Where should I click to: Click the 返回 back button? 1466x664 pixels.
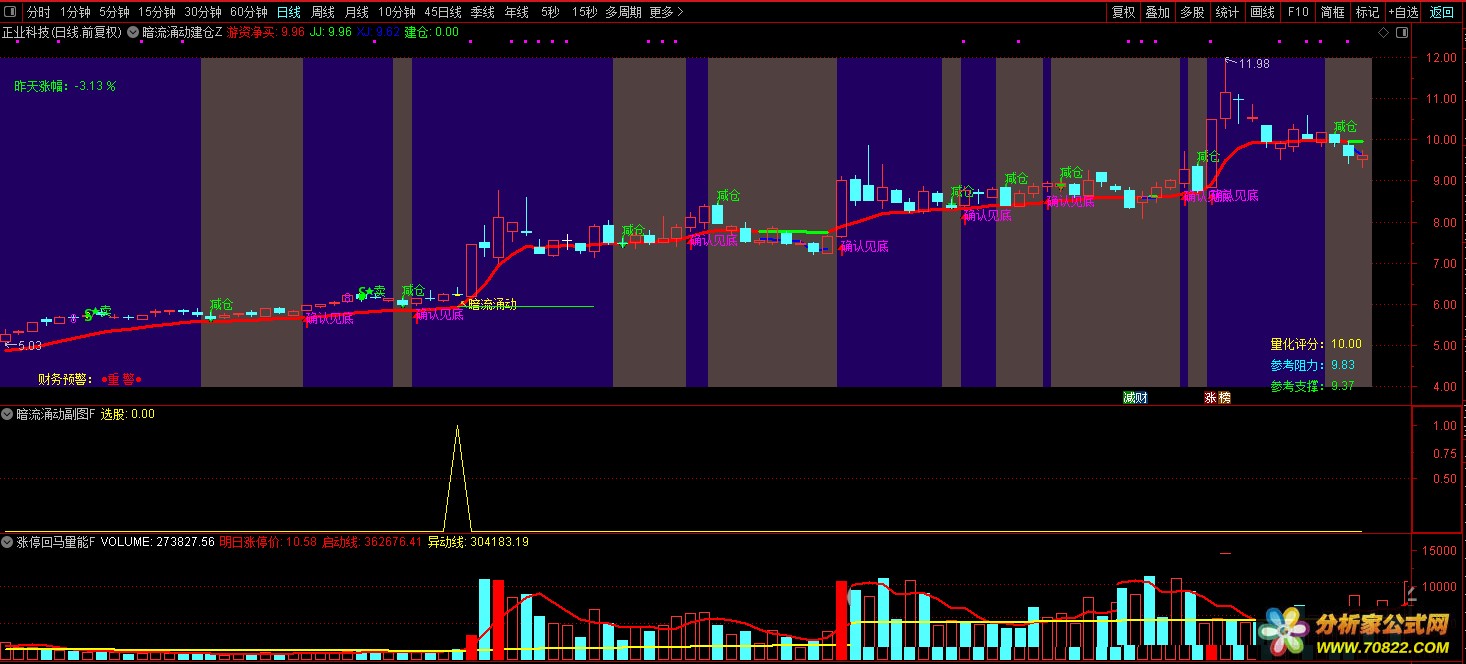[1441, 12]
